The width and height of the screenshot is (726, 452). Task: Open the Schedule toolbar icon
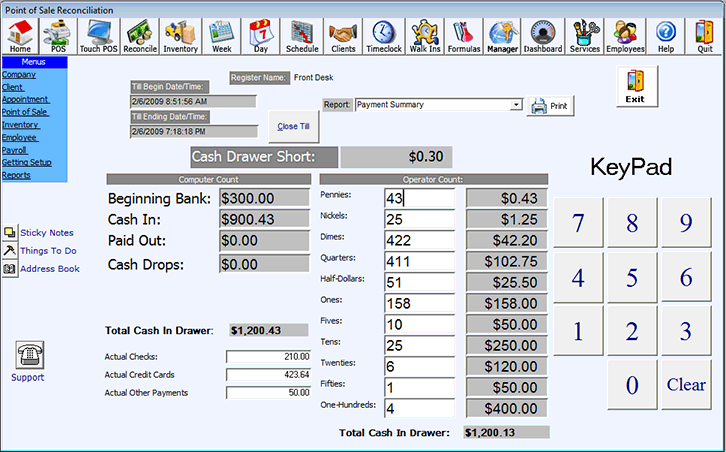pos(302,36)
